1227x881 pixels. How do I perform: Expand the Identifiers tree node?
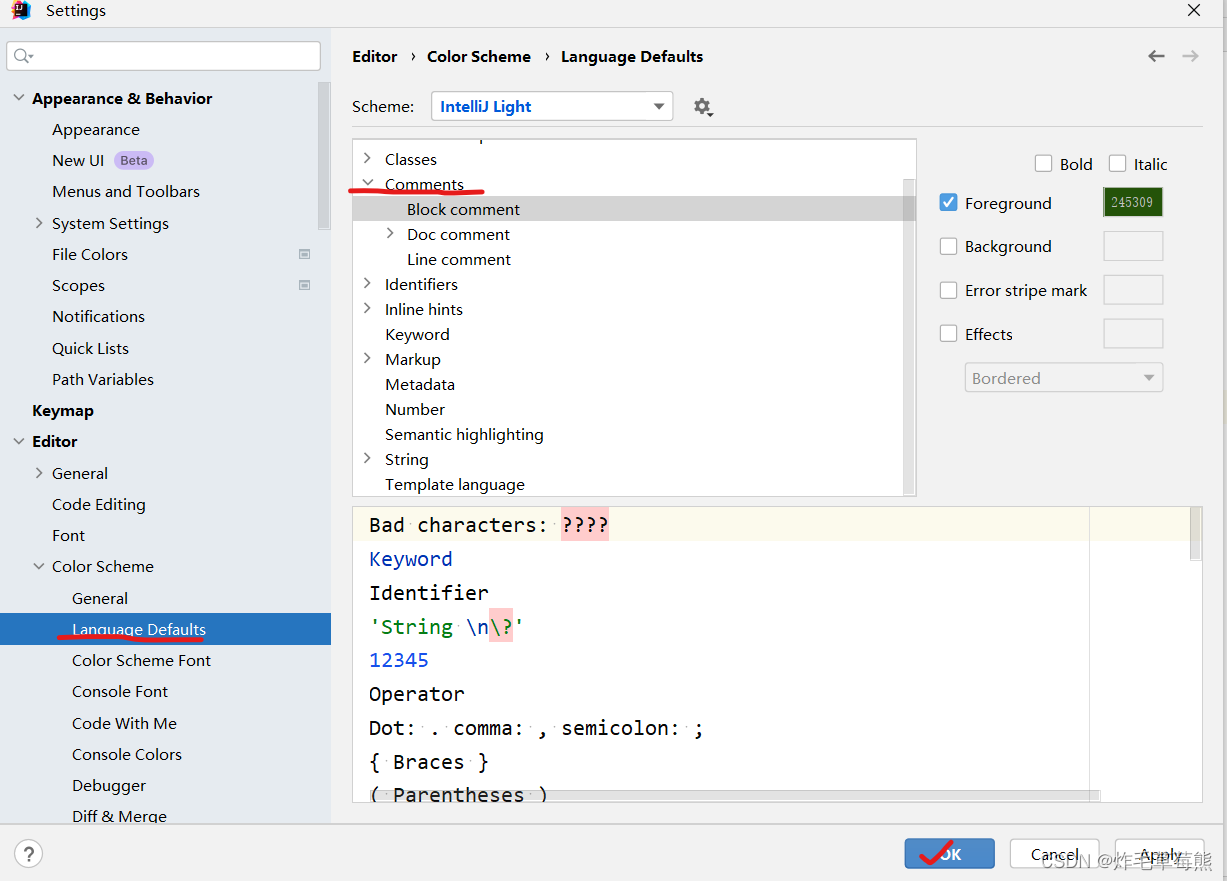tap(367, 284)
